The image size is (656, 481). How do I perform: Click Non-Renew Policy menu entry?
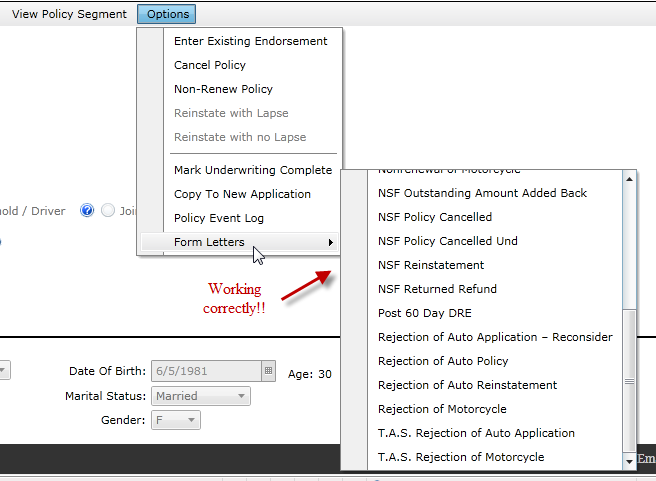[x=223, y=89]
